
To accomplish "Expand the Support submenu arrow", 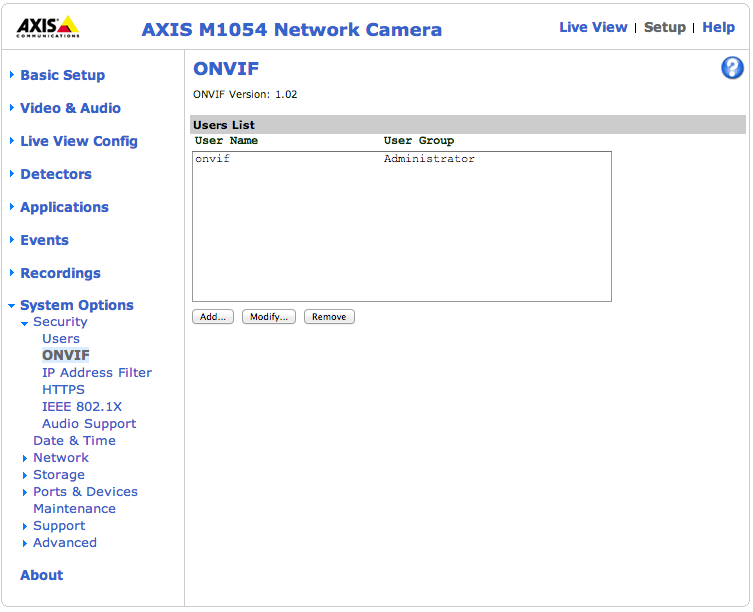I will (x=25, y=526).
